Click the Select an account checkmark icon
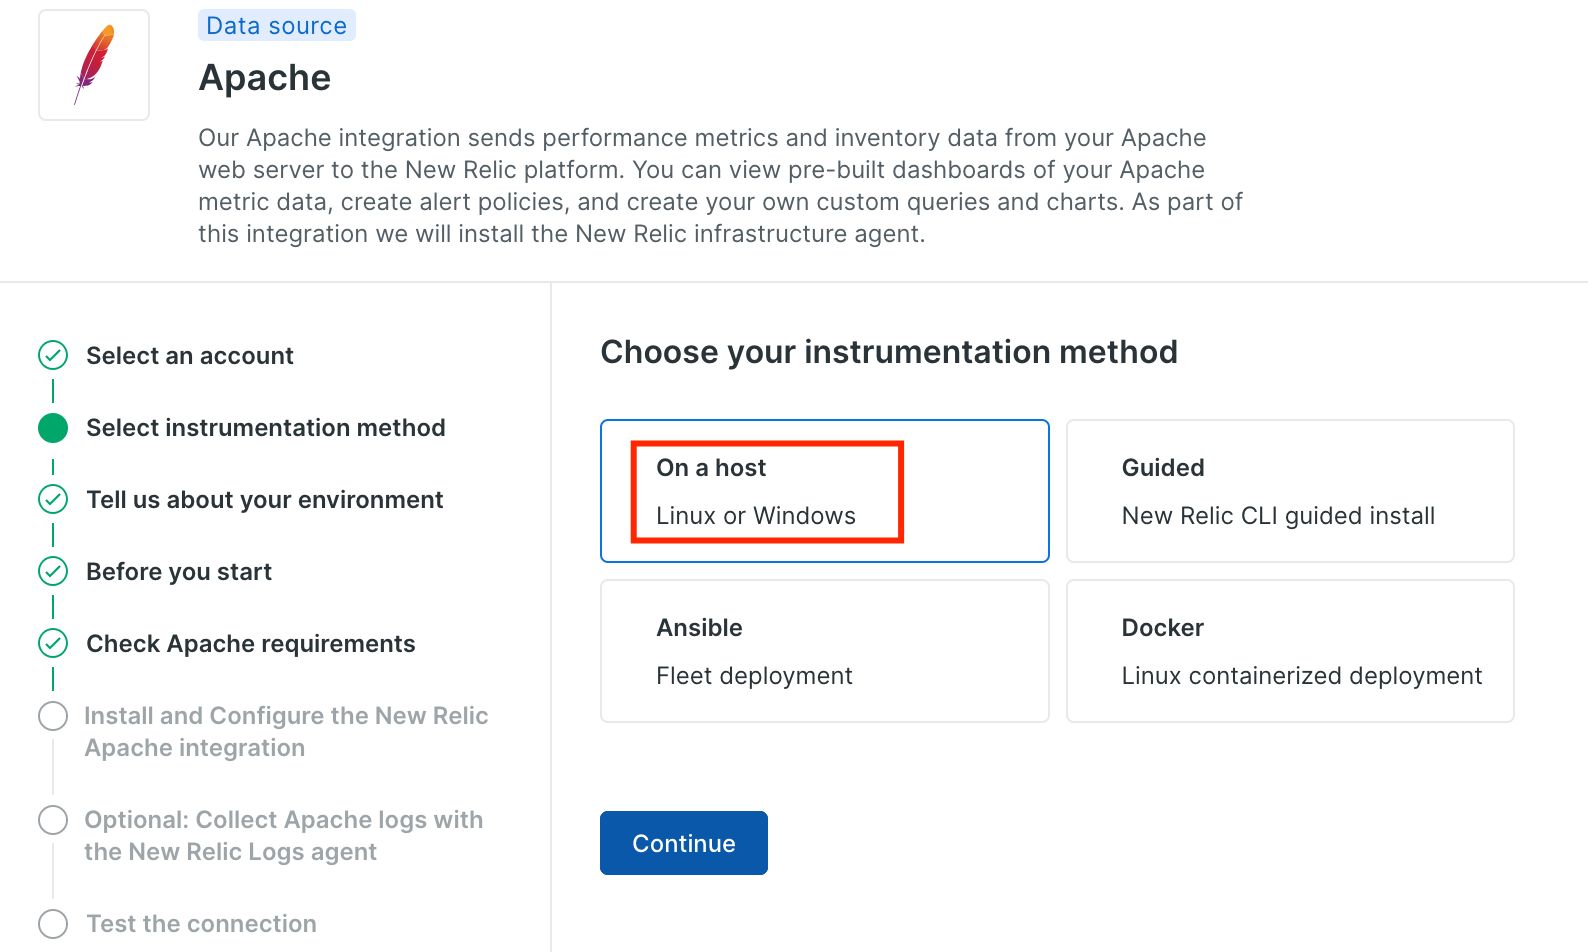The height and width of the screenshot is (952, 1588). click(53, 355)
